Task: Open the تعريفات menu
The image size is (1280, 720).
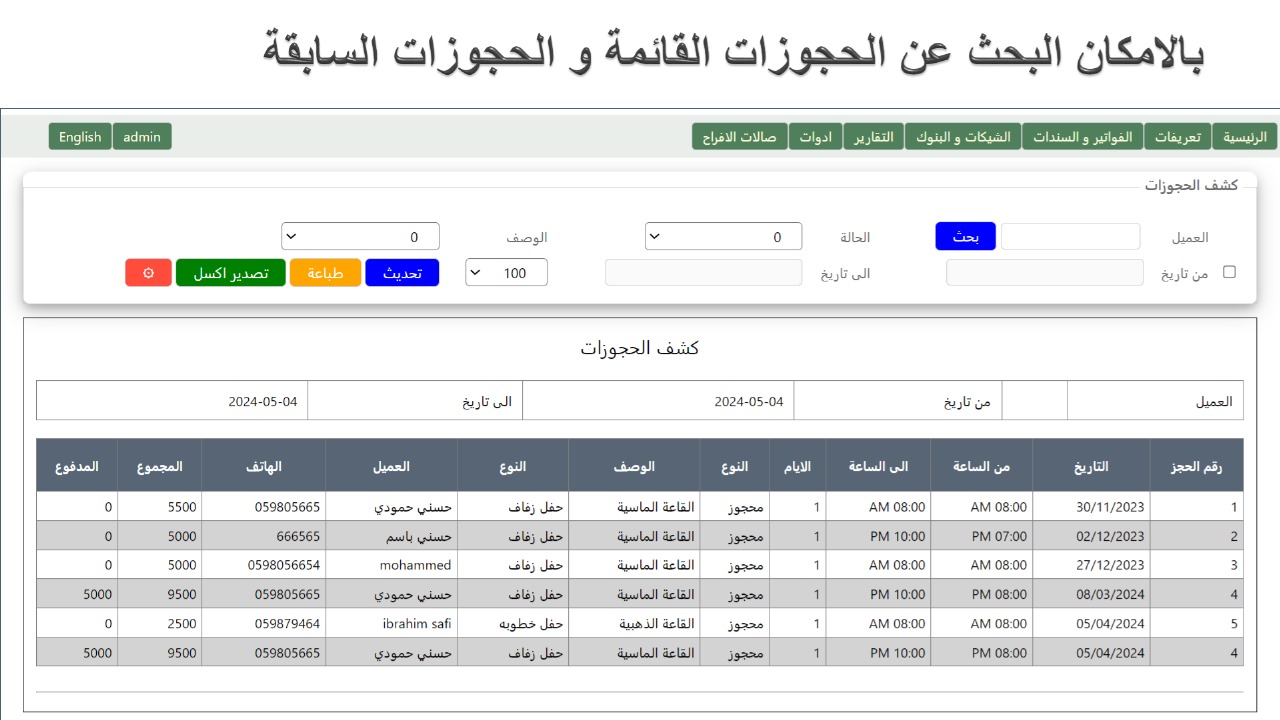Action: pos(1178,137)
